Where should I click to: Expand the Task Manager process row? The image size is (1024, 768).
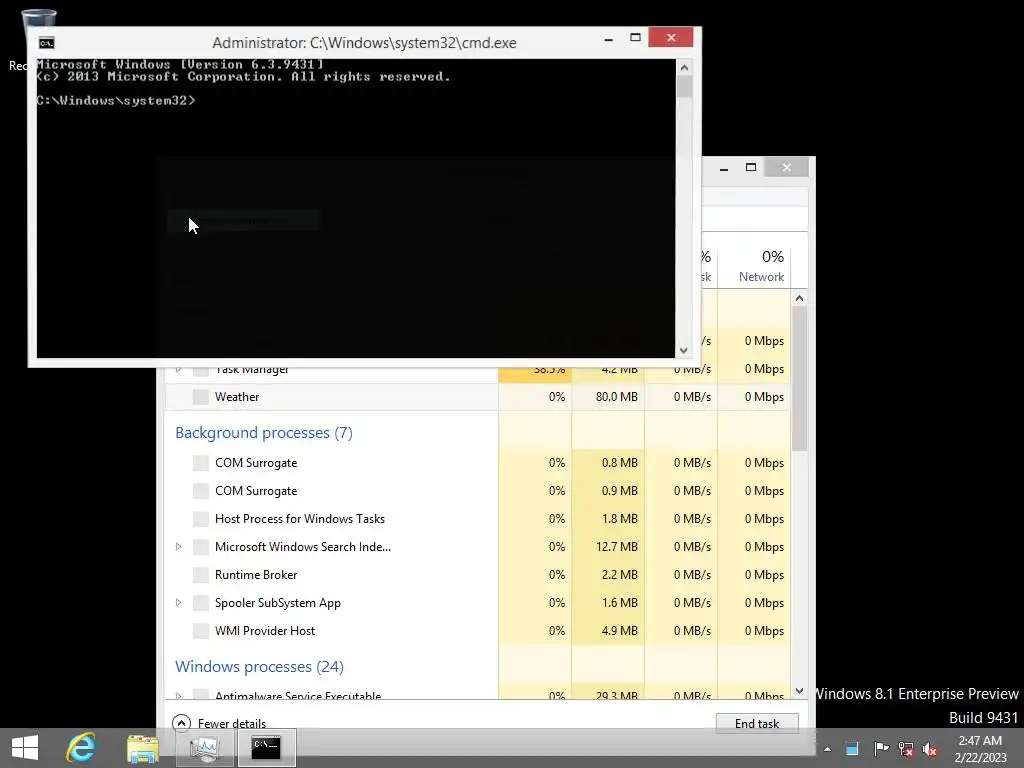(x=178, y=370)
